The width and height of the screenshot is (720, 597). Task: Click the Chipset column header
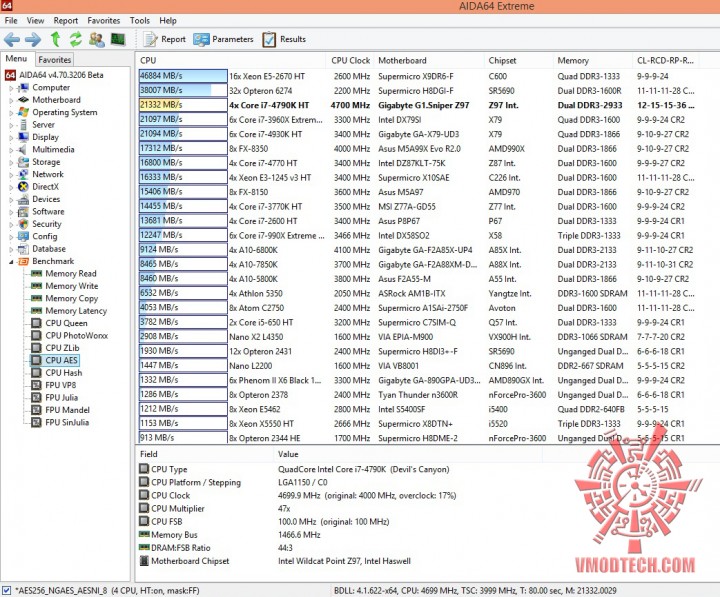[x=518, y=61]
